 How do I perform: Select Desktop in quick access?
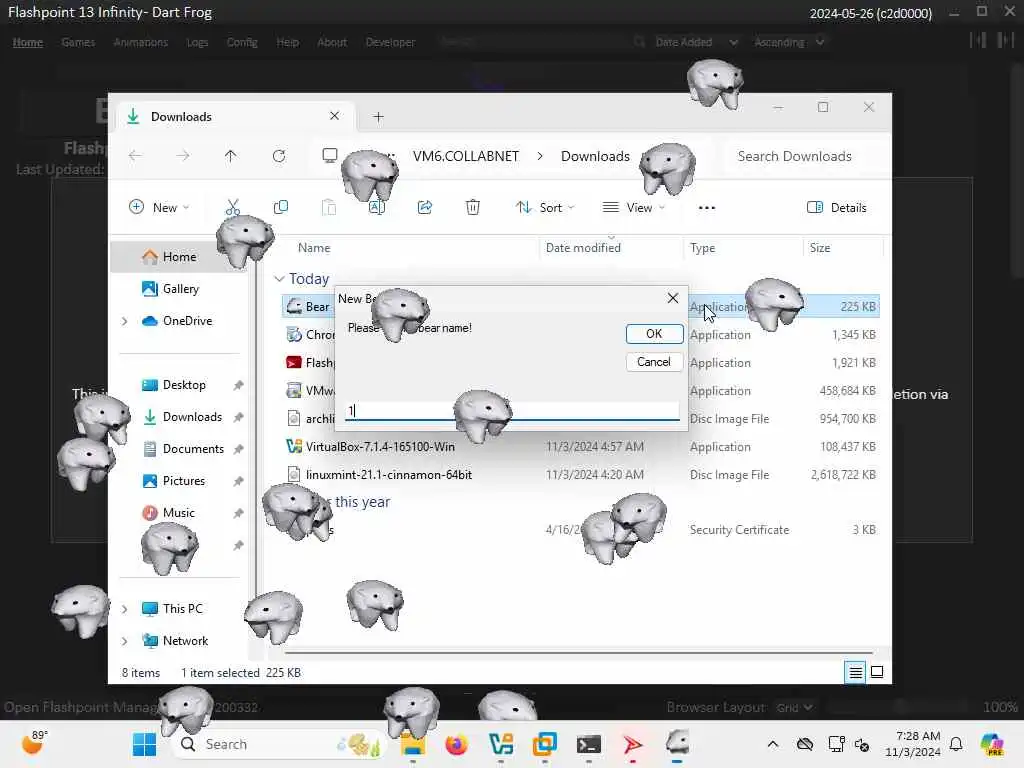pyautogui.click(x=184, y=385)
